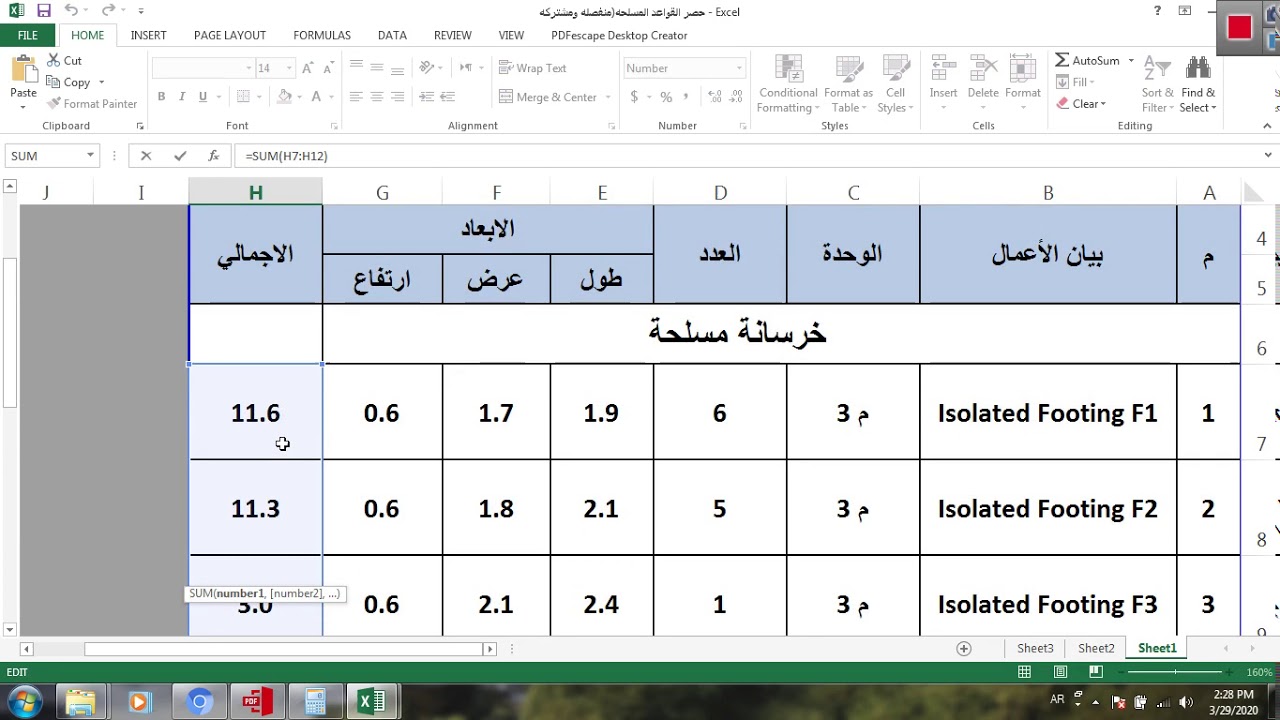Open the Fill button in Editing group

click(x=1078, y=82)
